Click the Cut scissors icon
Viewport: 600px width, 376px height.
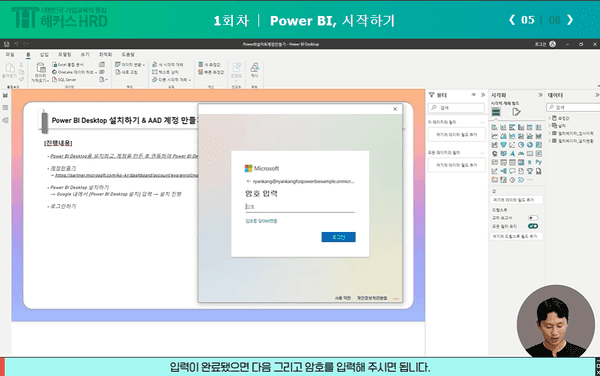(21, 65)
